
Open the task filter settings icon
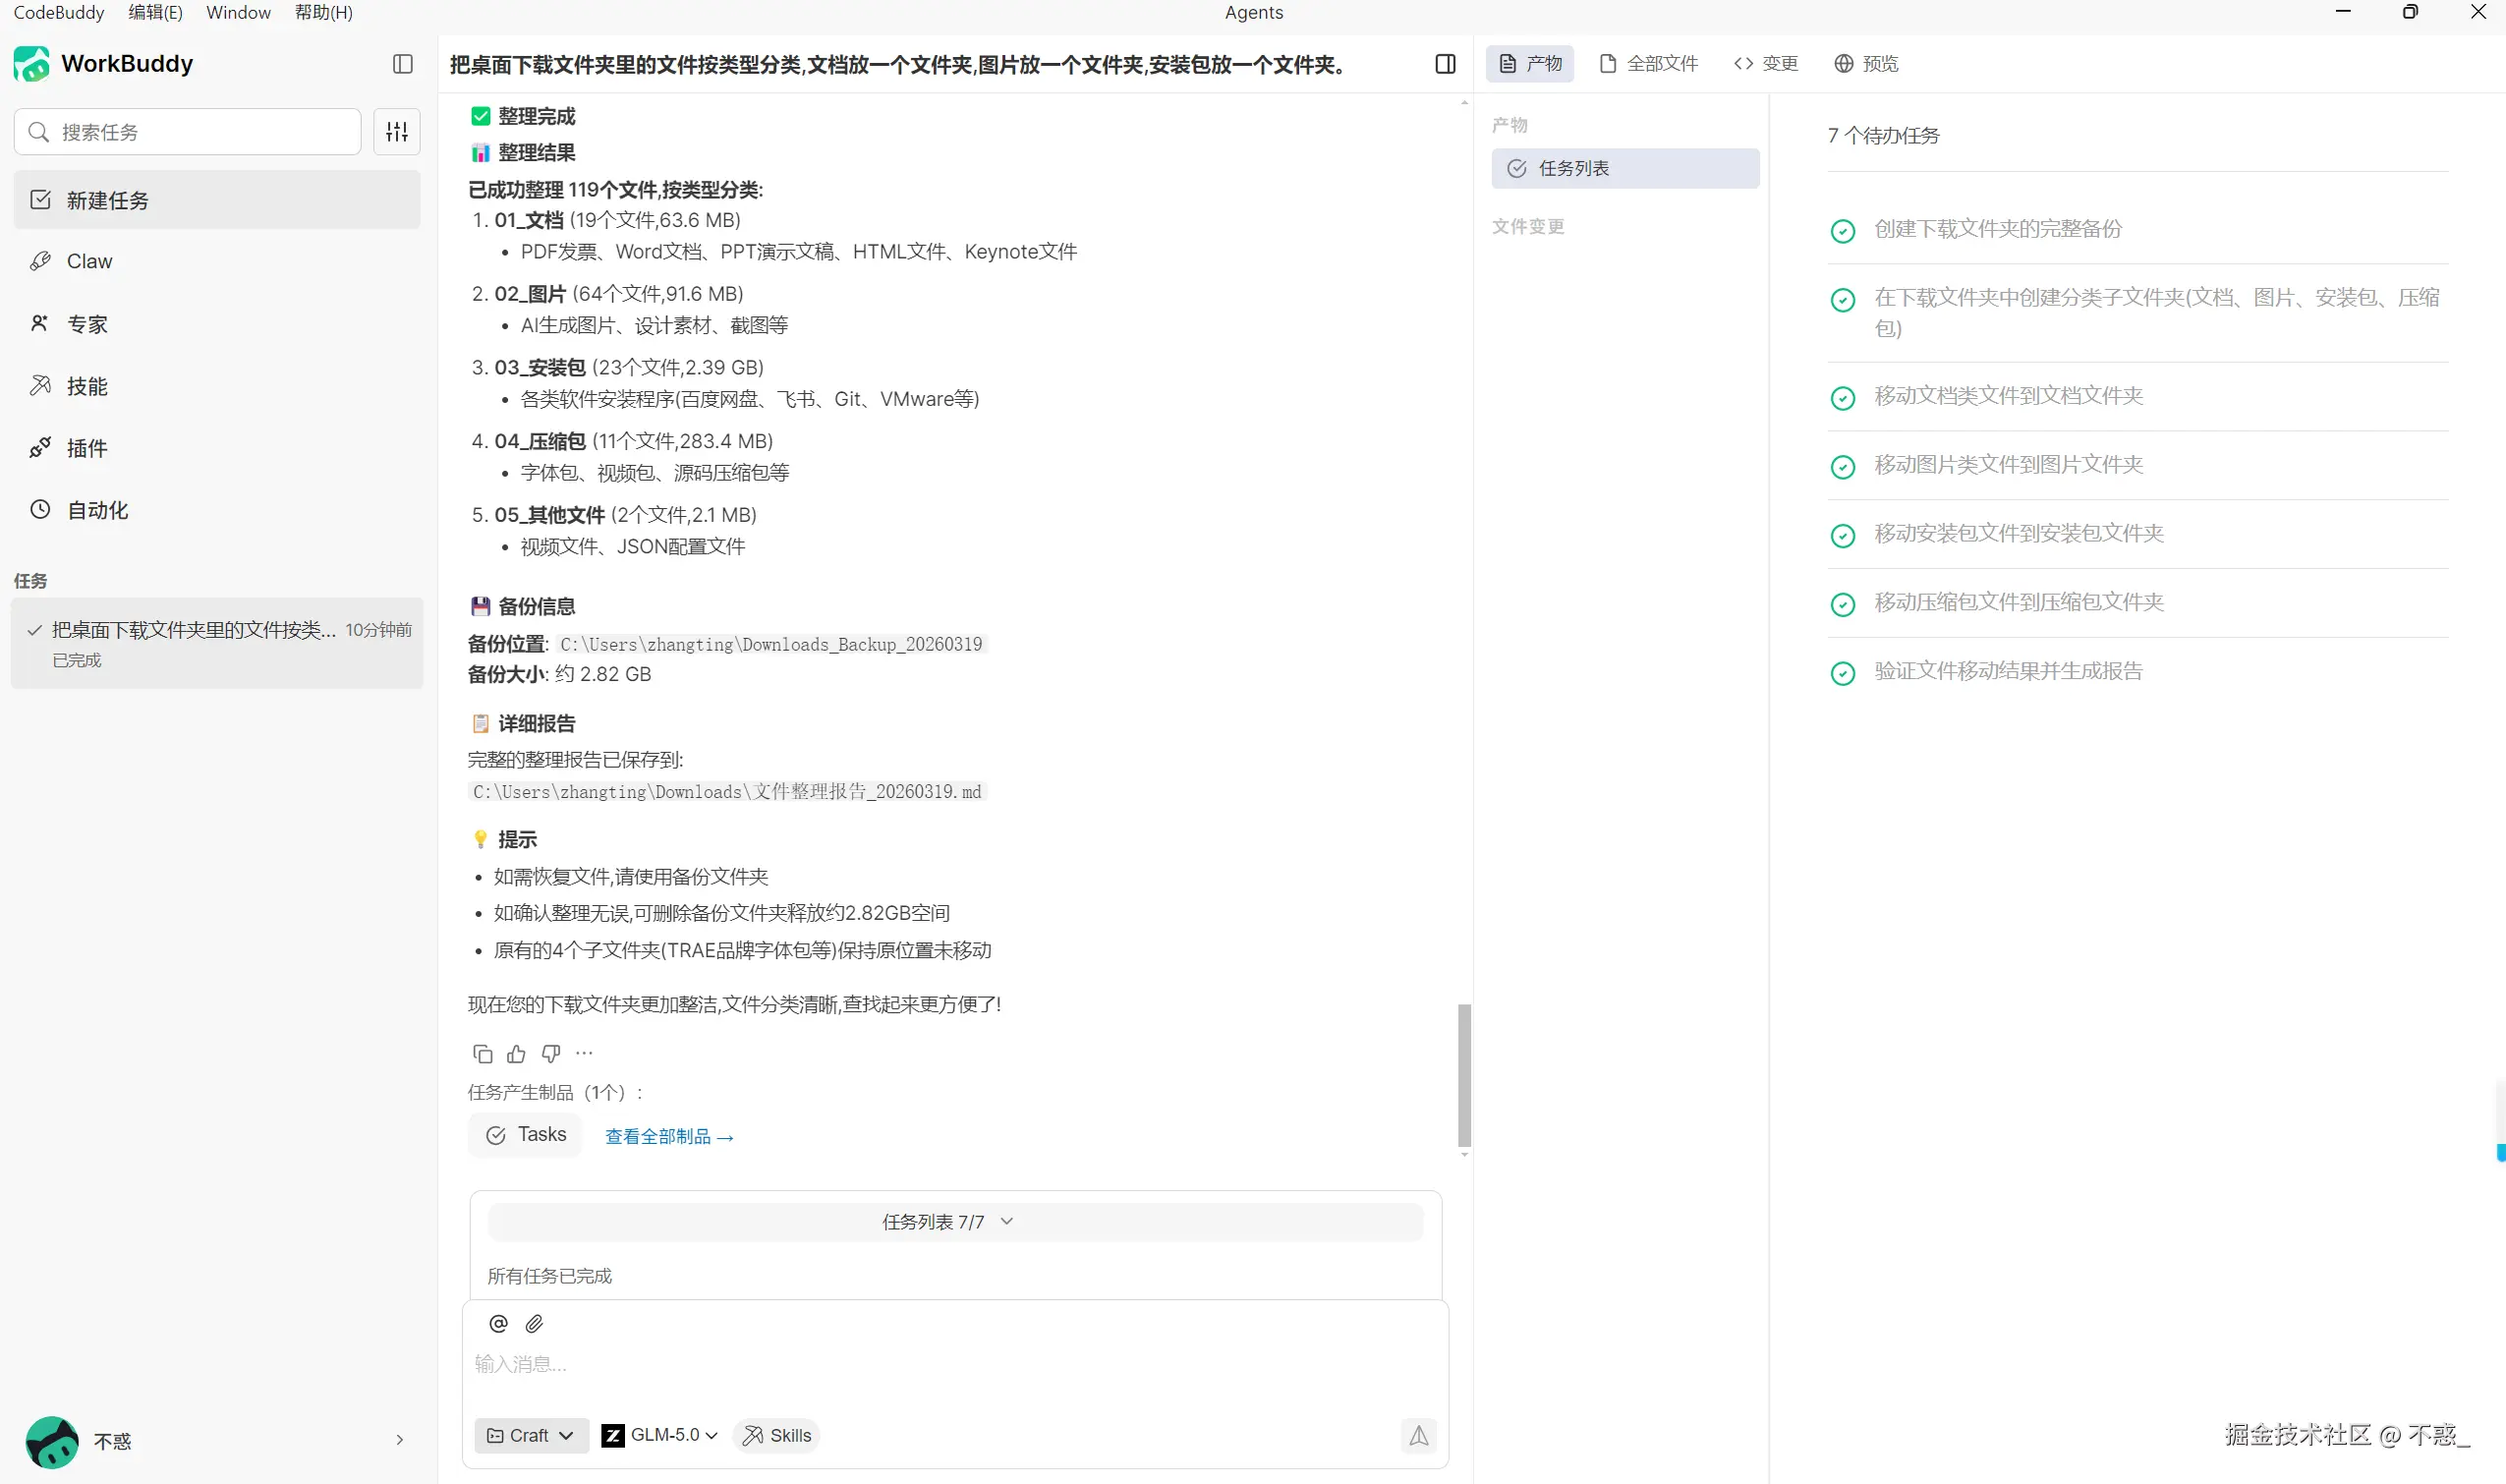tap(397, 132)
